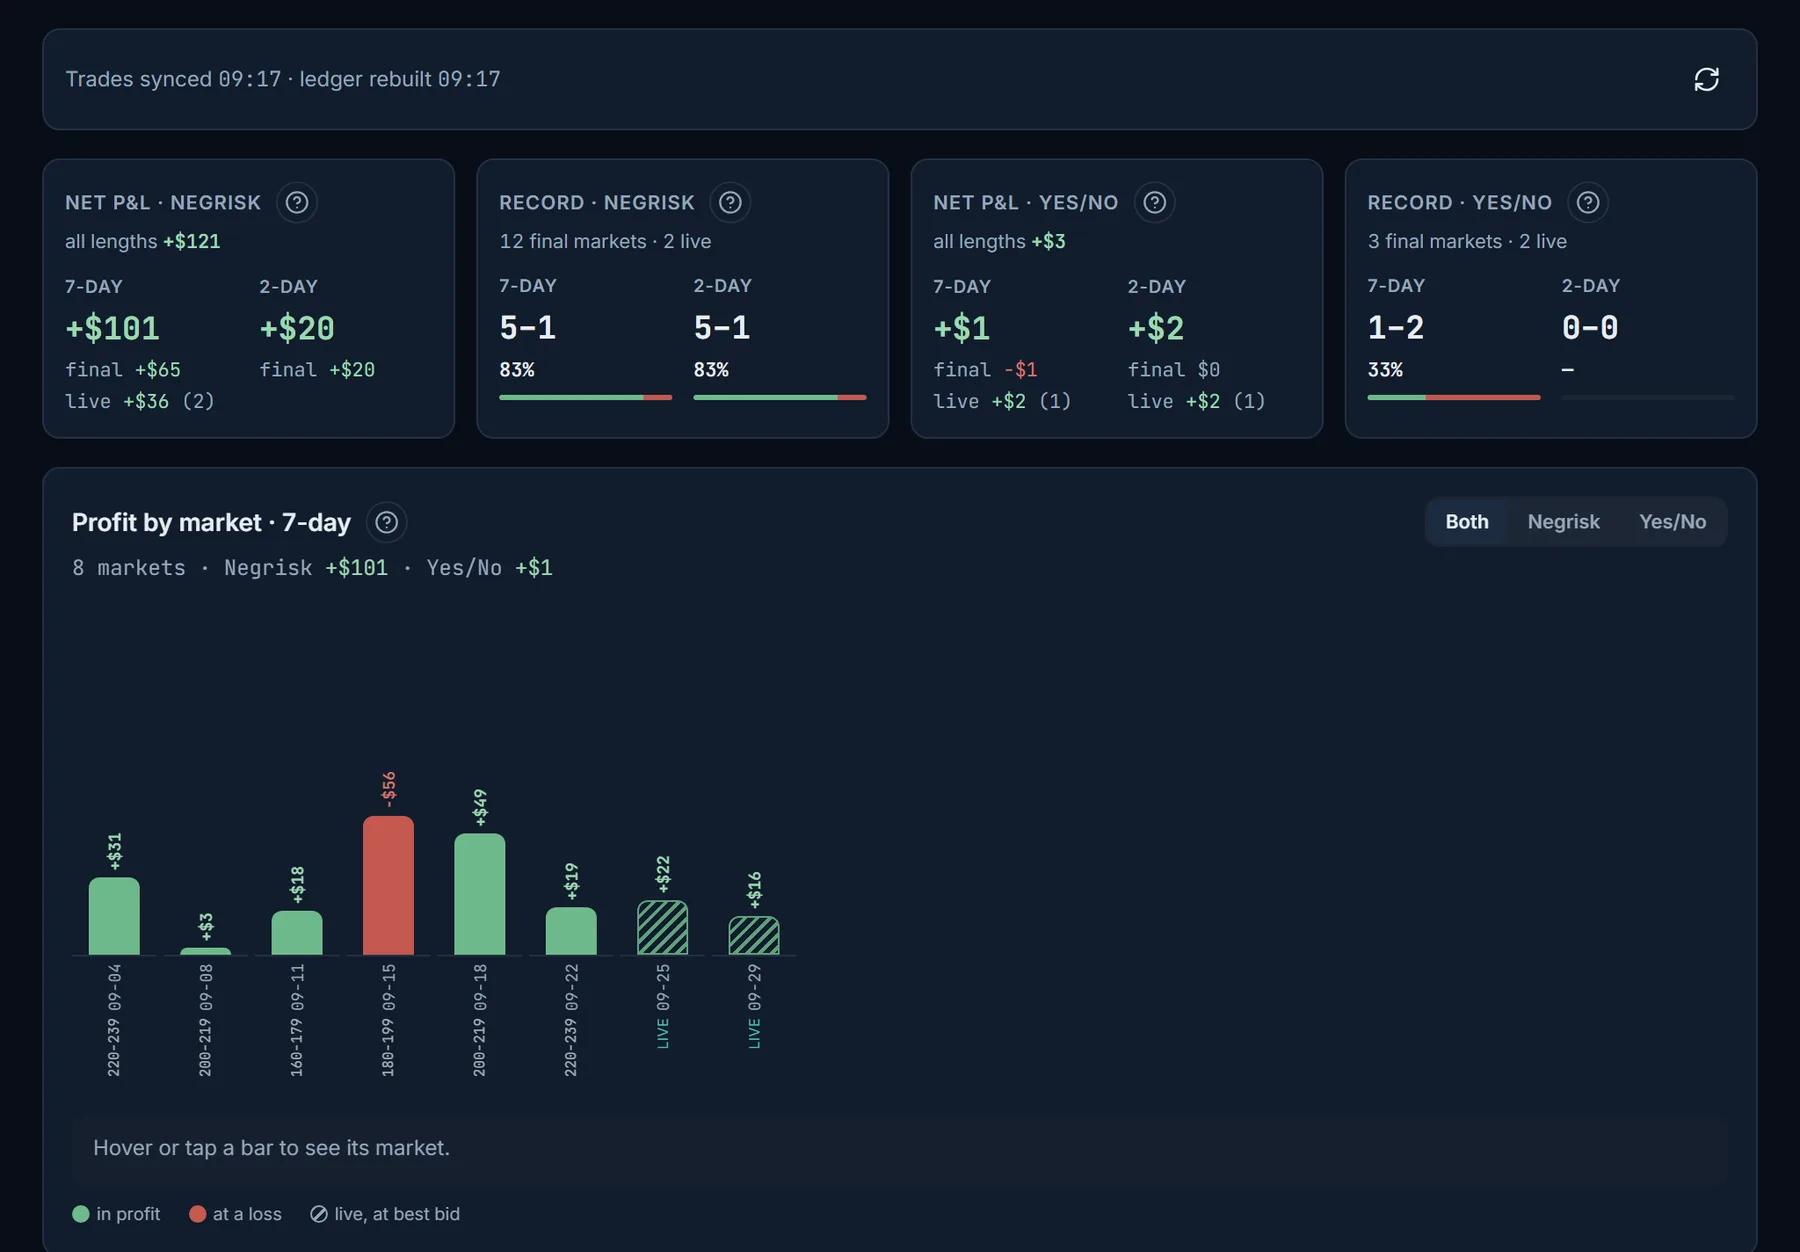Select the 220-239 09-04 profit bar
This screenshot has width=1800, height=1252.
(x=114, y=916)
